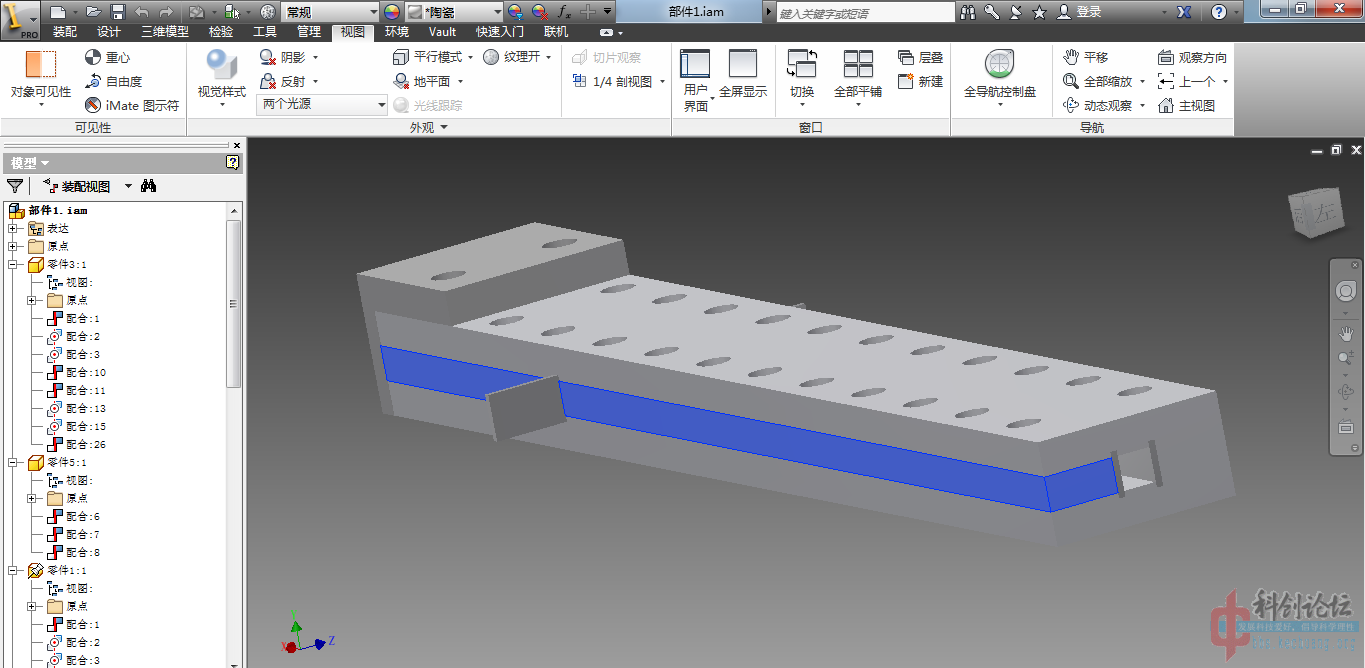Screen dimensions: 1365x668
Task: Collapse the 零件3:1 tree node
Action: pos(13,264)
